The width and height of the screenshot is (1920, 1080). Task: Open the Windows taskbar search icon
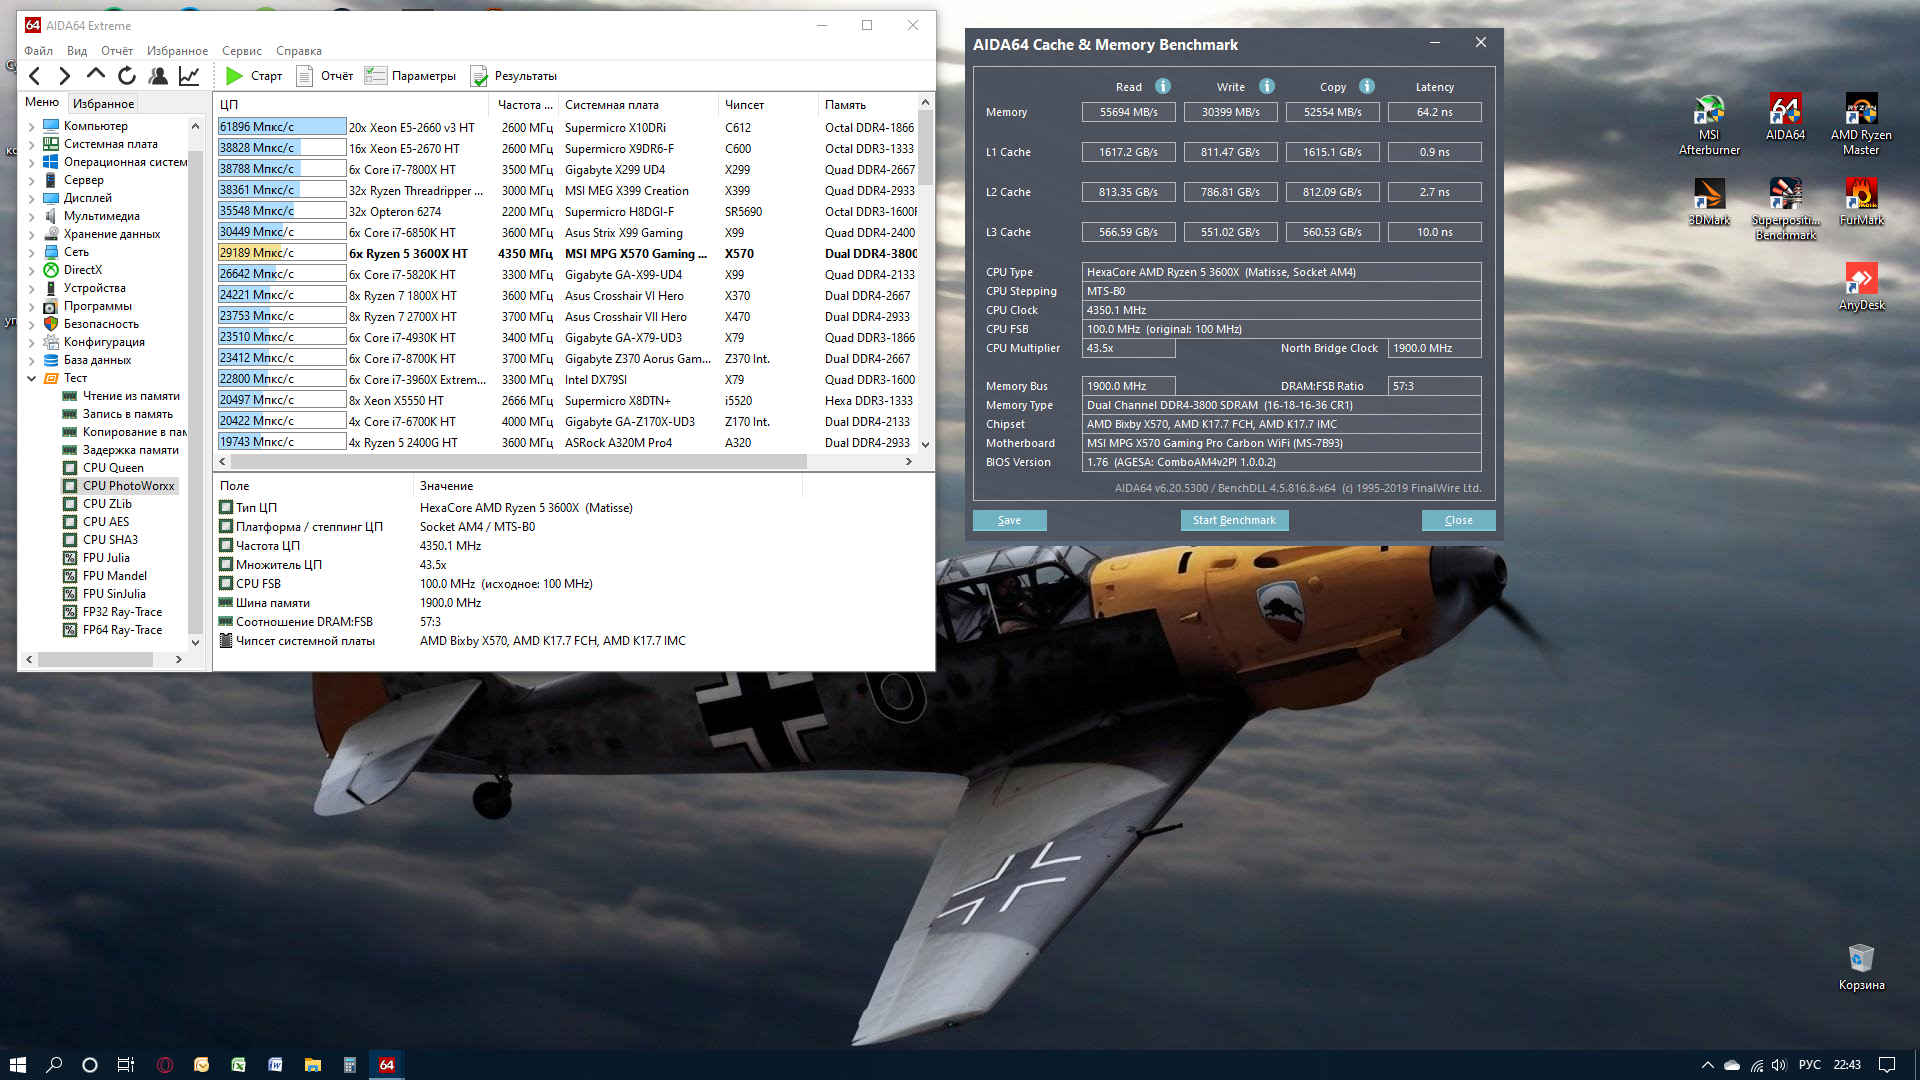[54, 1065]
